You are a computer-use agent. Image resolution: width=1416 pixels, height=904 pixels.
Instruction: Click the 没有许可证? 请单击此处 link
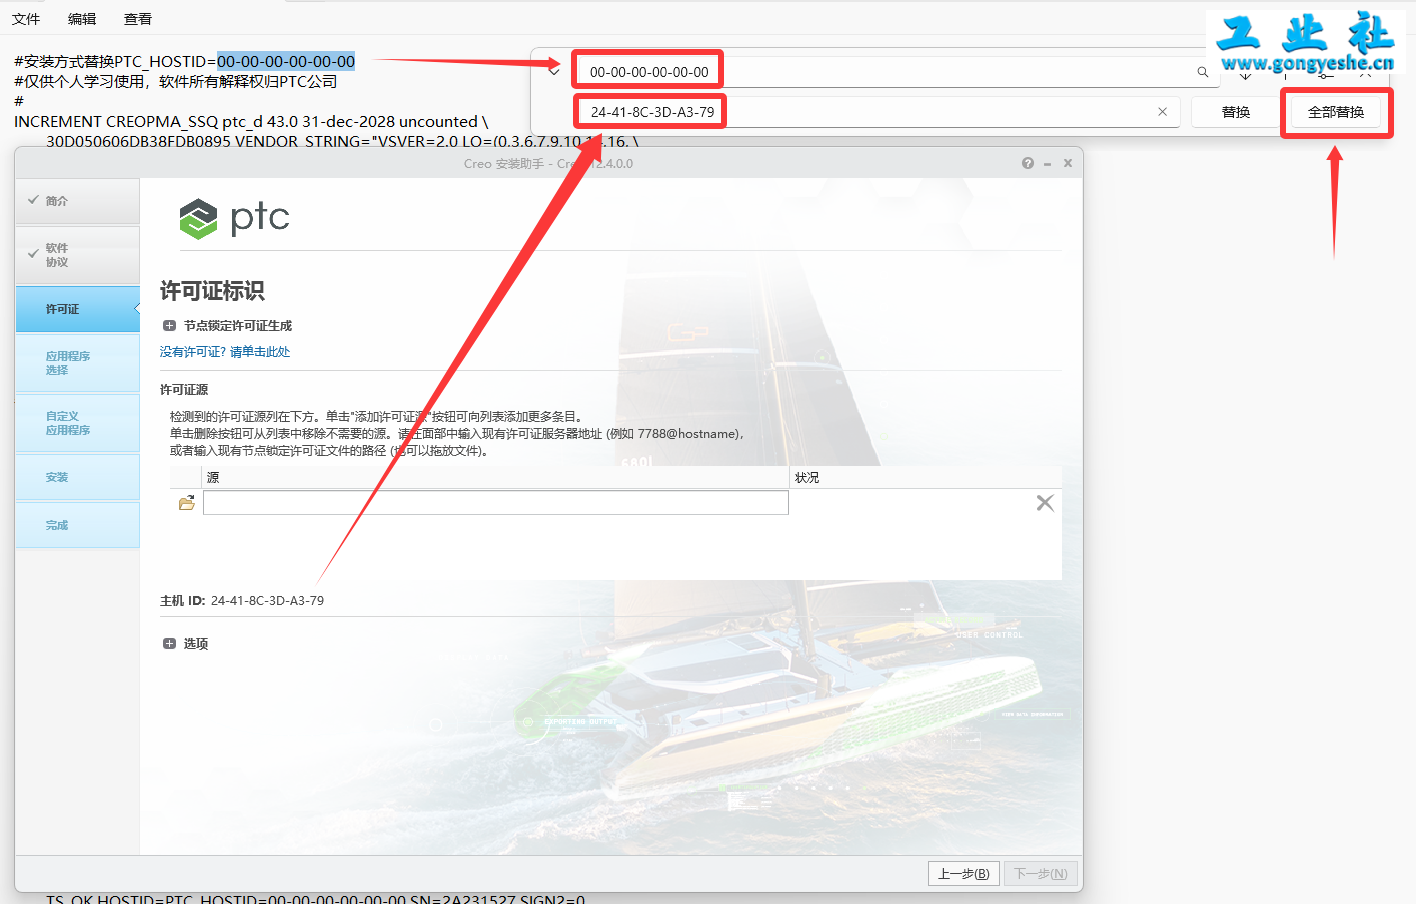[x=225, y=352]
